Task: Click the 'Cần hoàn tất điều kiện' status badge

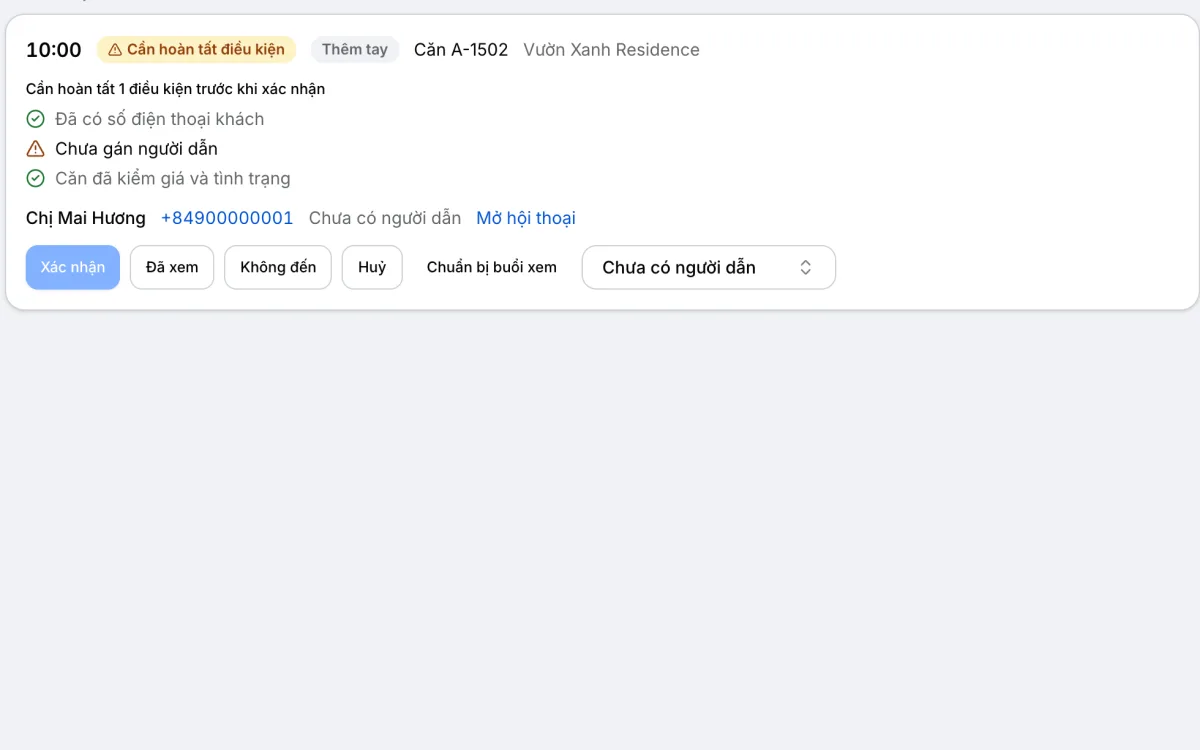Action: click(x=197, y=50)
